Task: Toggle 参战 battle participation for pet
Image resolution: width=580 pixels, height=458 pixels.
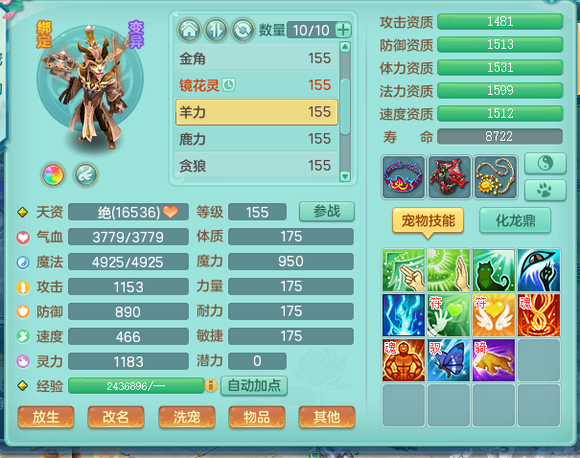Action: click(x=327, y=212)
